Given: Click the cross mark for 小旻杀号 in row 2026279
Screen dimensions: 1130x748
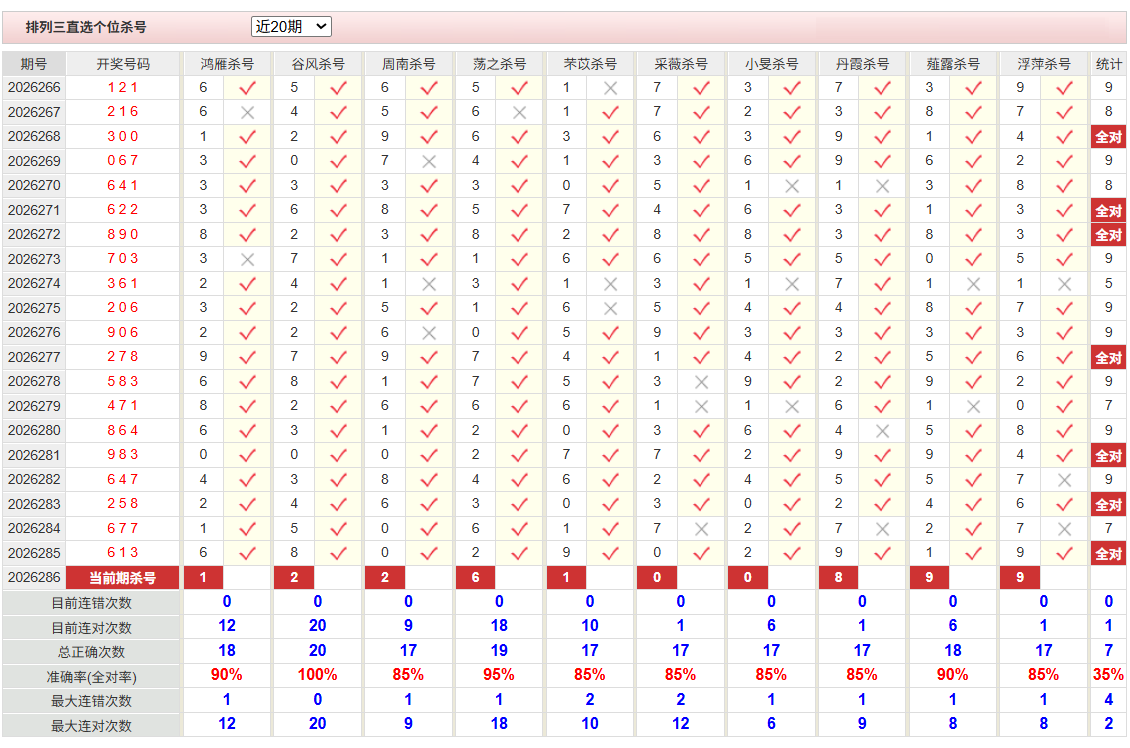Looking at the screenshot, I should [x=792, y=406].
